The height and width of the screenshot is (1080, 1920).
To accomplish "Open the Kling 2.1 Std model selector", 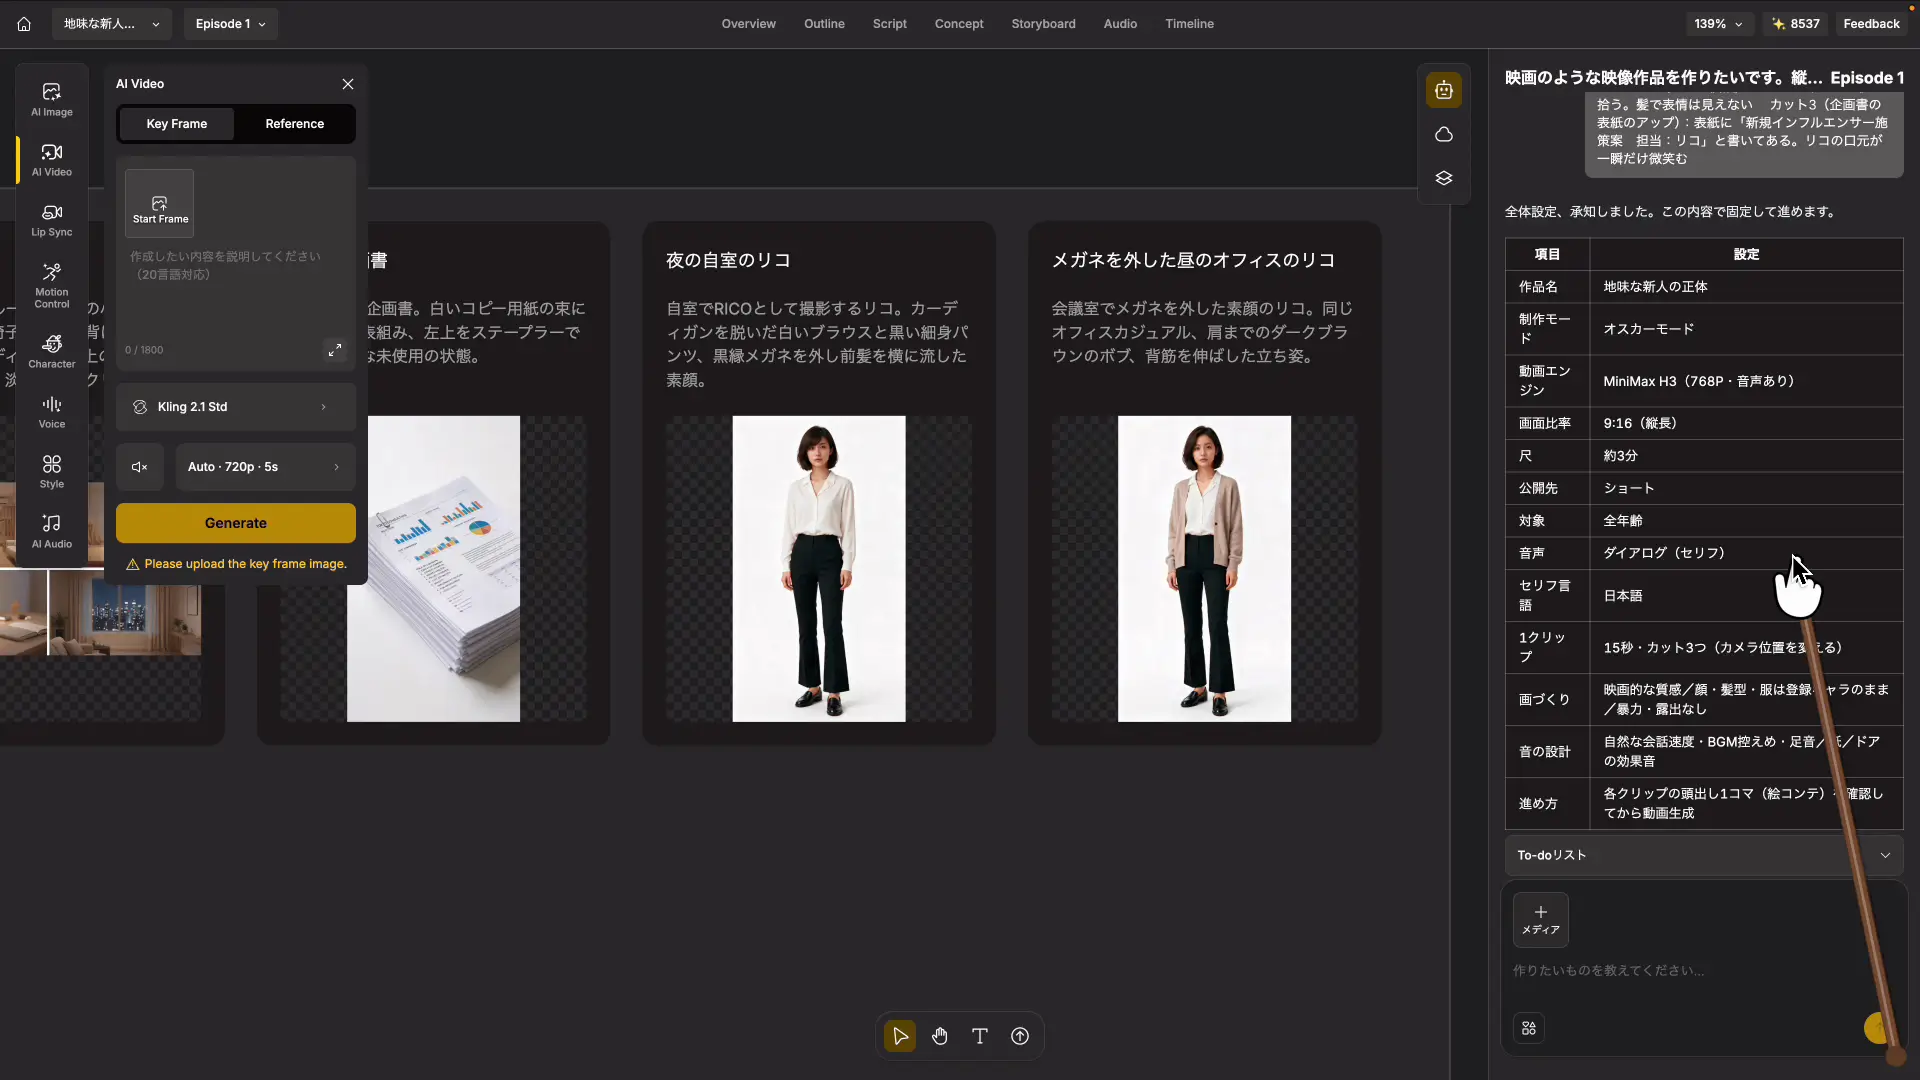I will tap(236, 407).
